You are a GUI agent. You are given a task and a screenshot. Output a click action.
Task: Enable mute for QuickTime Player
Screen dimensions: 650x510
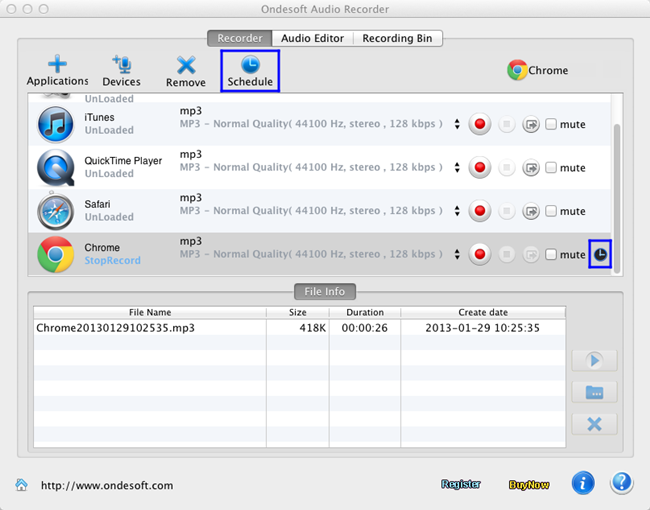tap(551, 168)
